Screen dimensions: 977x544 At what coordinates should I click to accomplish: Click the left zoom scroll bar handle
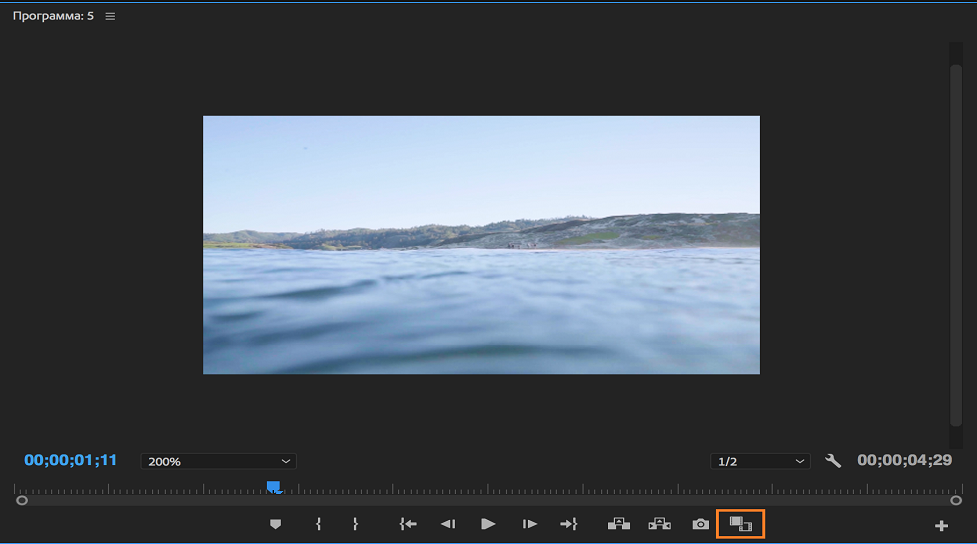click(22, 500)
